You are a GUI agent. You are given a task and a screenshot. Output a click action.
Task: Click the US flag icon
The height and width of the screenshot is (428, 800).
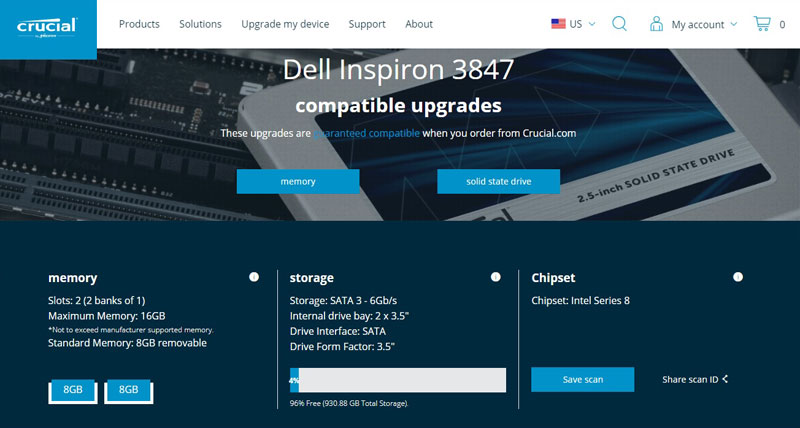click(558, 23)
